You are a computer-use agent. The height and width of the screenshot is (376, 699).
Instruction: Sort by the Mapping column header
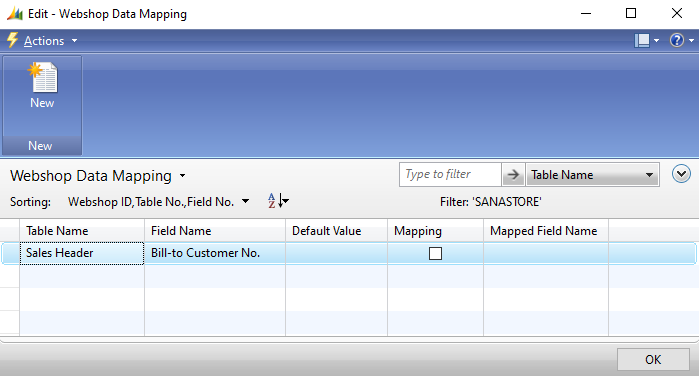tap(436, 231)
